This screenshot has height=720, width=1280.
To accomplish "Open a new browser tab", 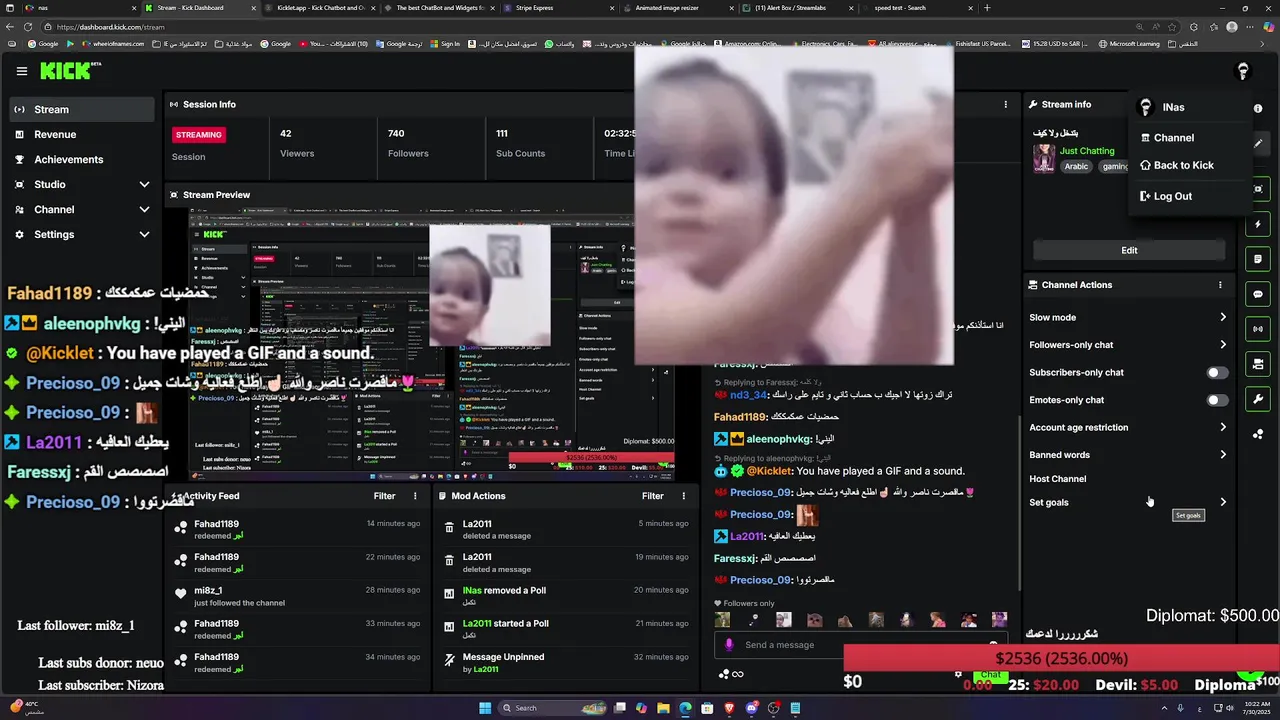I will 987,8.
